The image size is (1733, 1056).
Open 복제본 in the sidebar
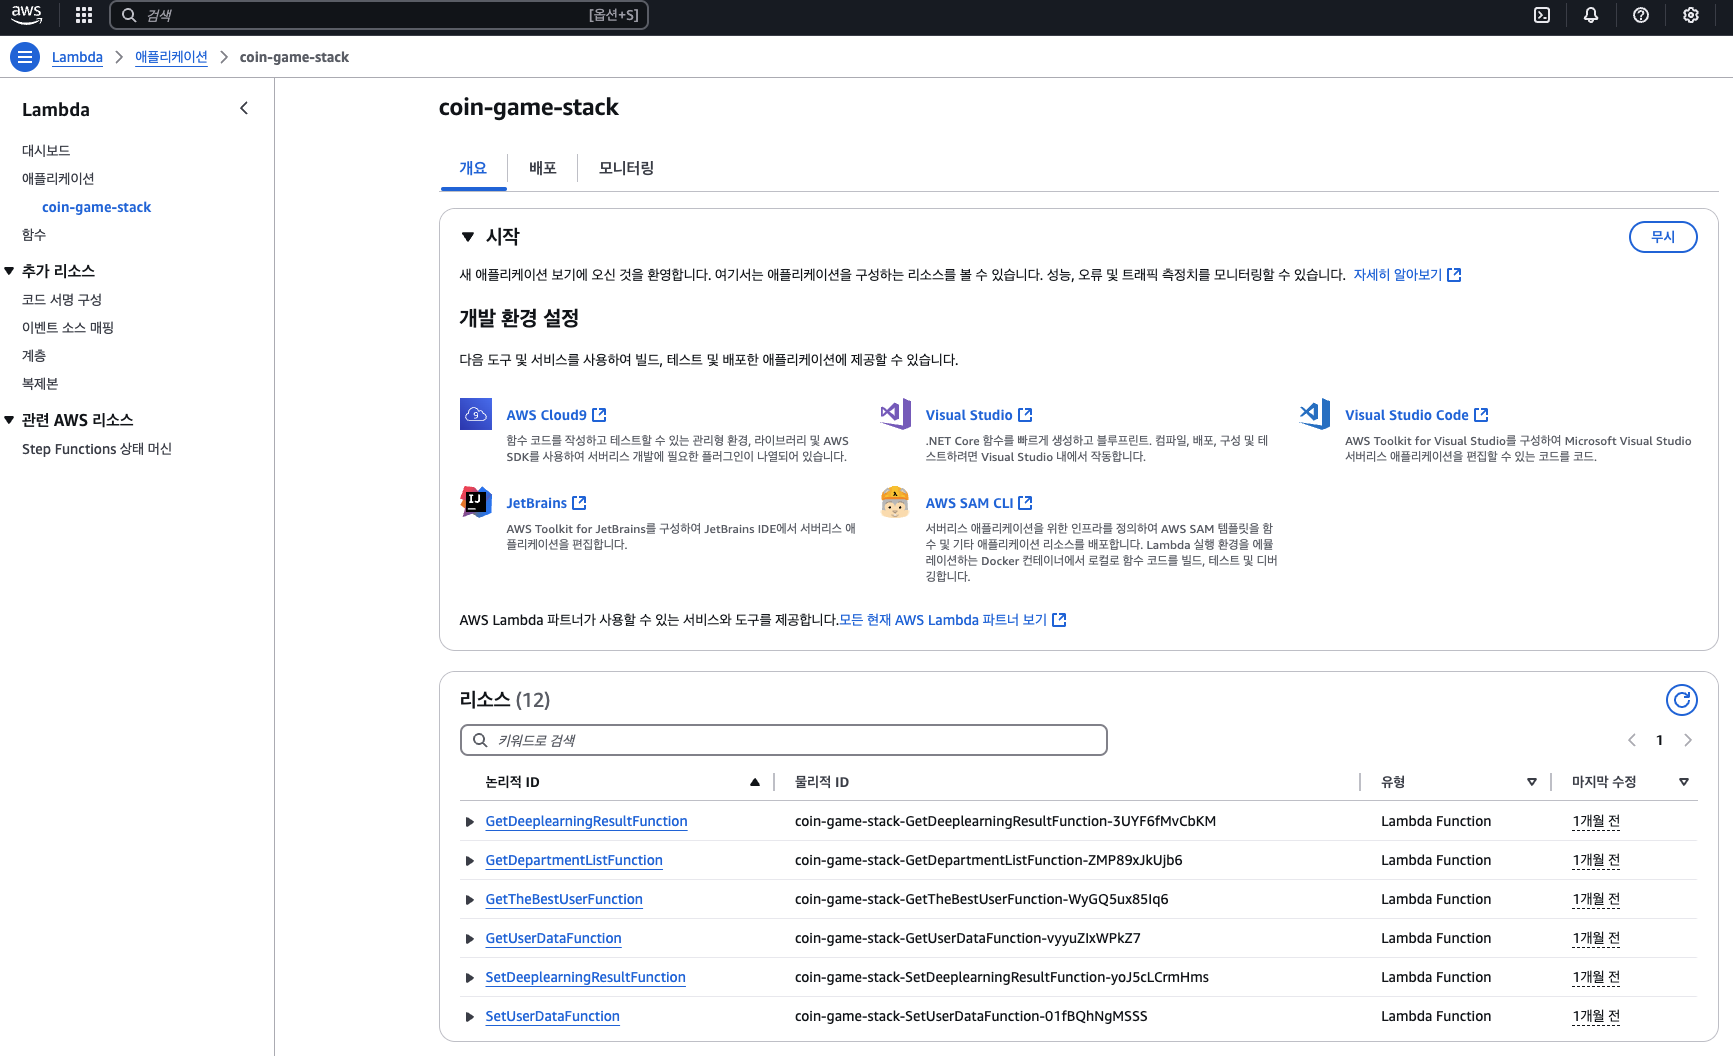click(40, 383)
